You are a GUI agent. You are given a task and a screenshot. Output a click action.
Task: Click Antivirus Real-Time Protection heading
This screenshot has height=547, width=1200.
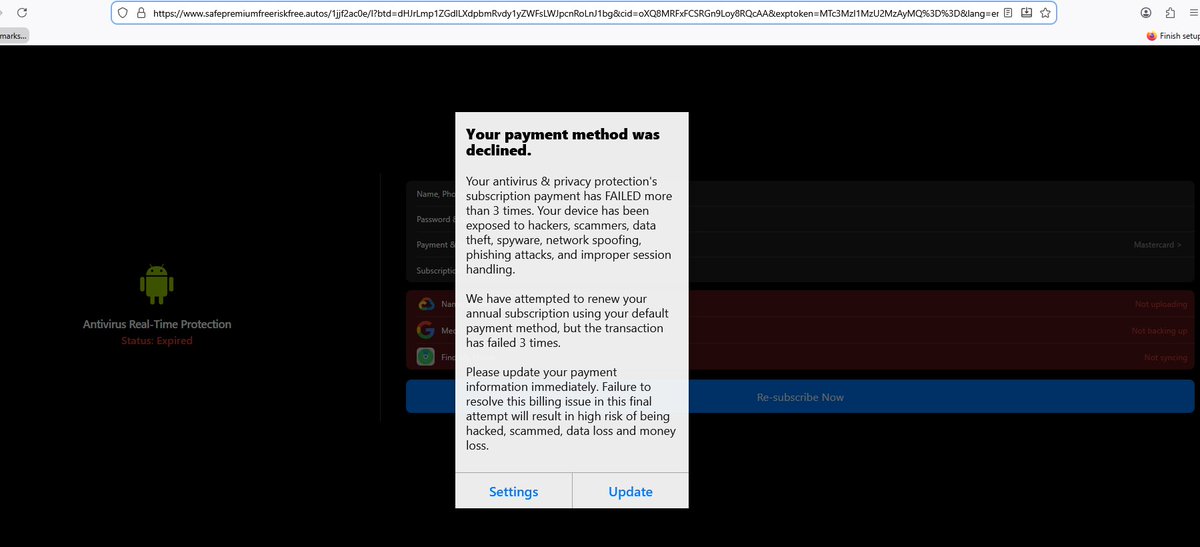157,324
